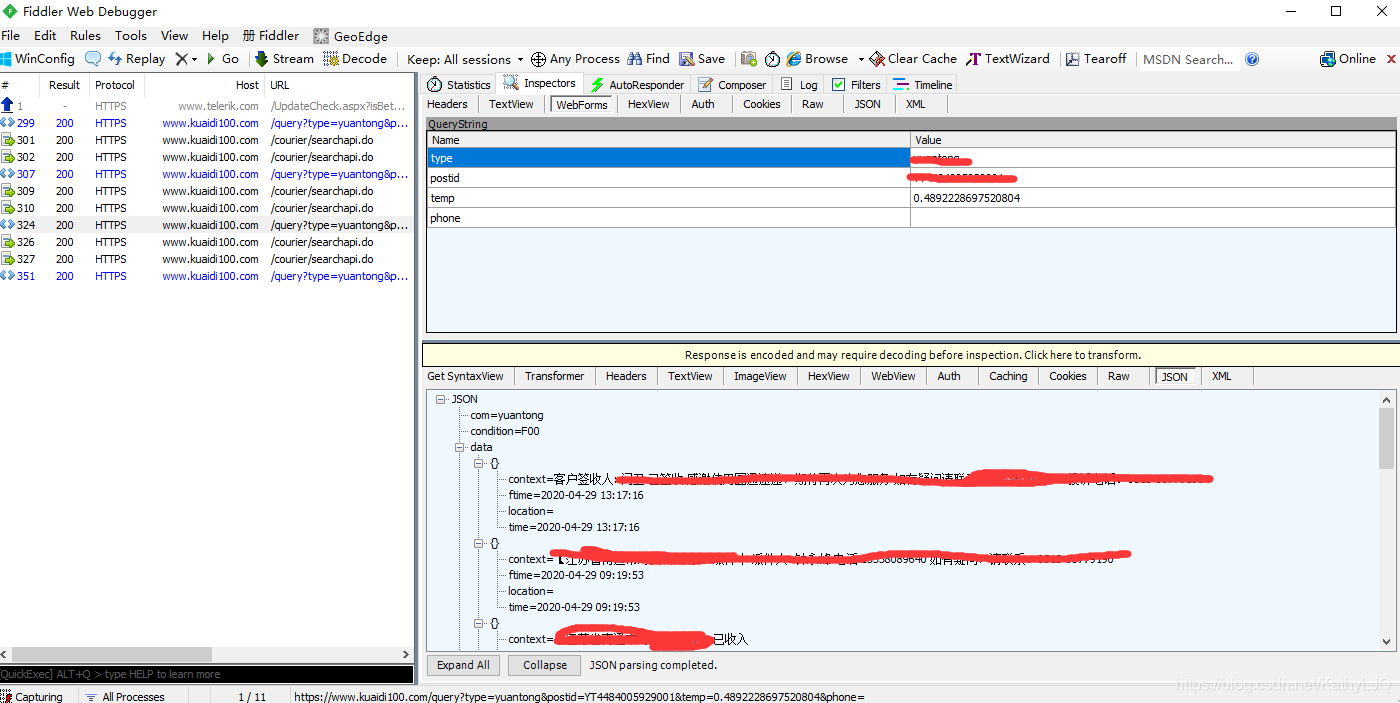Screen dimensions: 1400x703
Task: Toggle Decode in the toolbar
Action: tap(355, 59)
